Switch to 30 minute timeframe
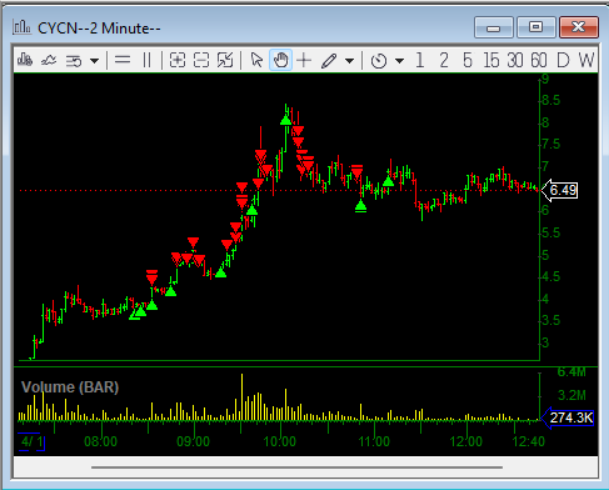Image resolution: width=609 pixels, height=490 pixels. pyautogui.click(x=515, y=60)
